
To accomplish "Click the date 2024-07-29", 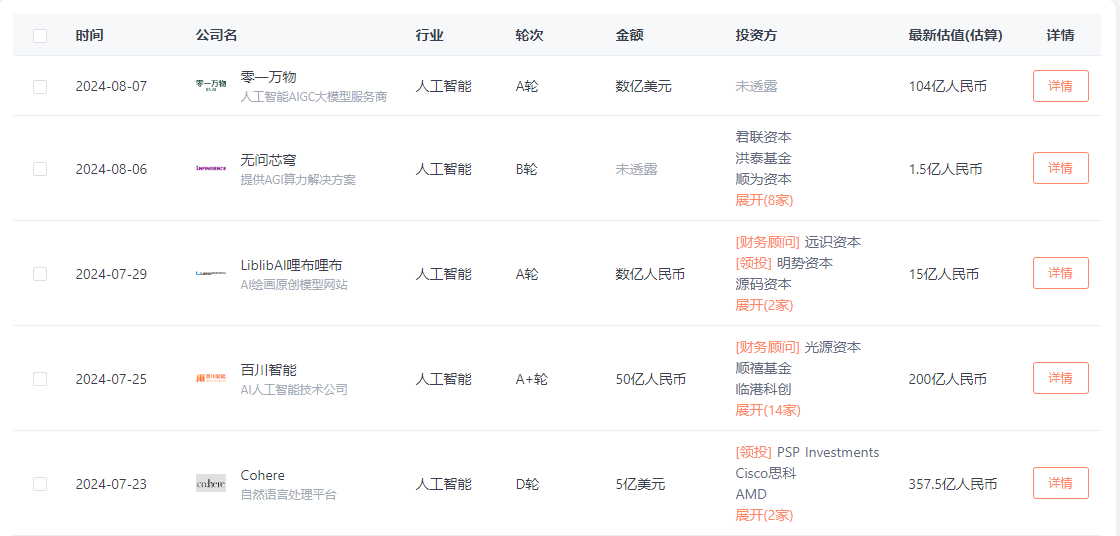I will click(x=111, y=274).
